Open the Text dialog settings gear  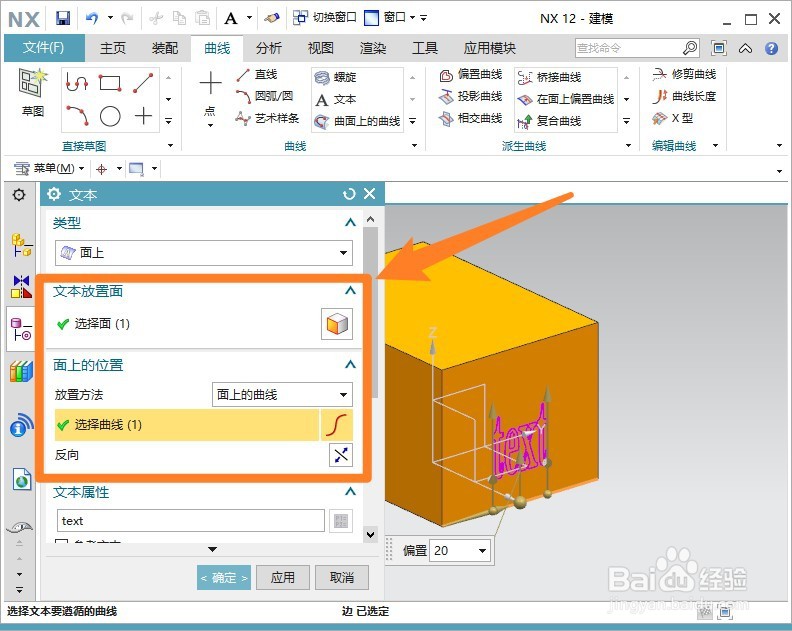(54, 194)
